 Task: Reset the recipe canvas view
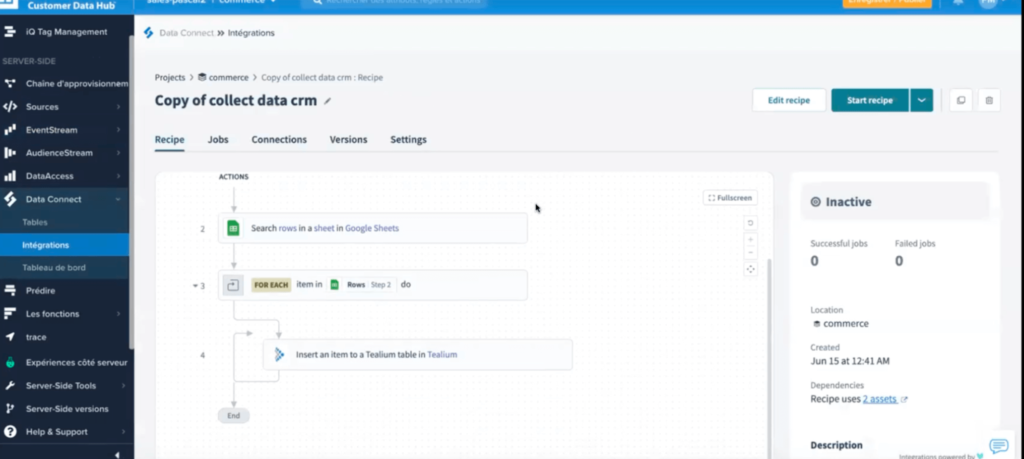(750, 222)
